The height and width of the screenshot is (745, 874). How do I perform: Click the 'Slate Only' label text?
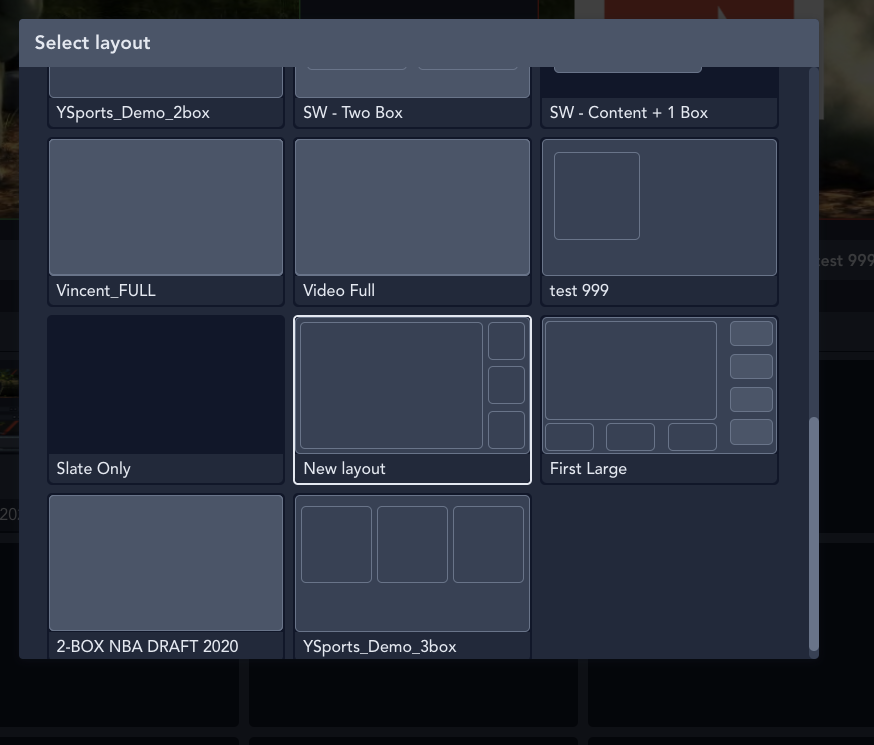coord(93,469)
